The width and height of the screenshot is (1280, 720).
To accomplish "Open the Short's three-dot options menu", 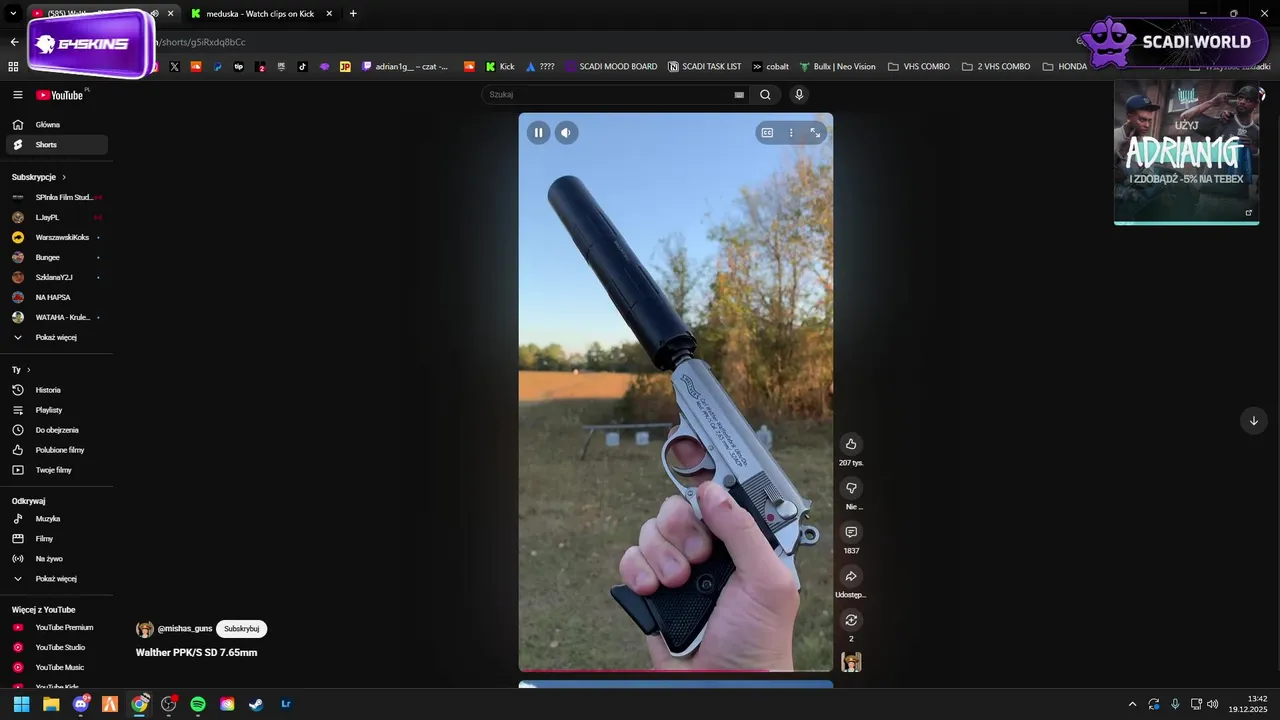I will tap(791, 133).
